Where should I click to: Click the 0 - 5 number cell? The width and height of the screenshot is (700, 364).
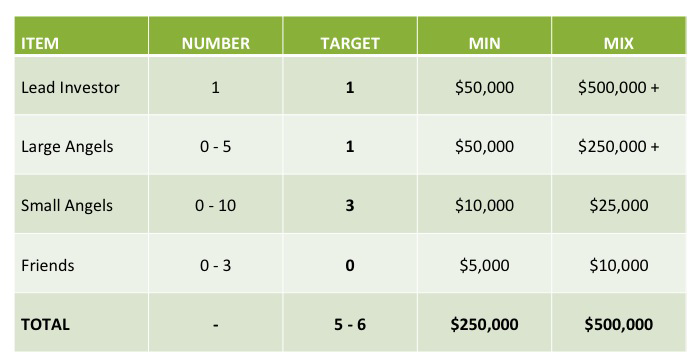216,146
